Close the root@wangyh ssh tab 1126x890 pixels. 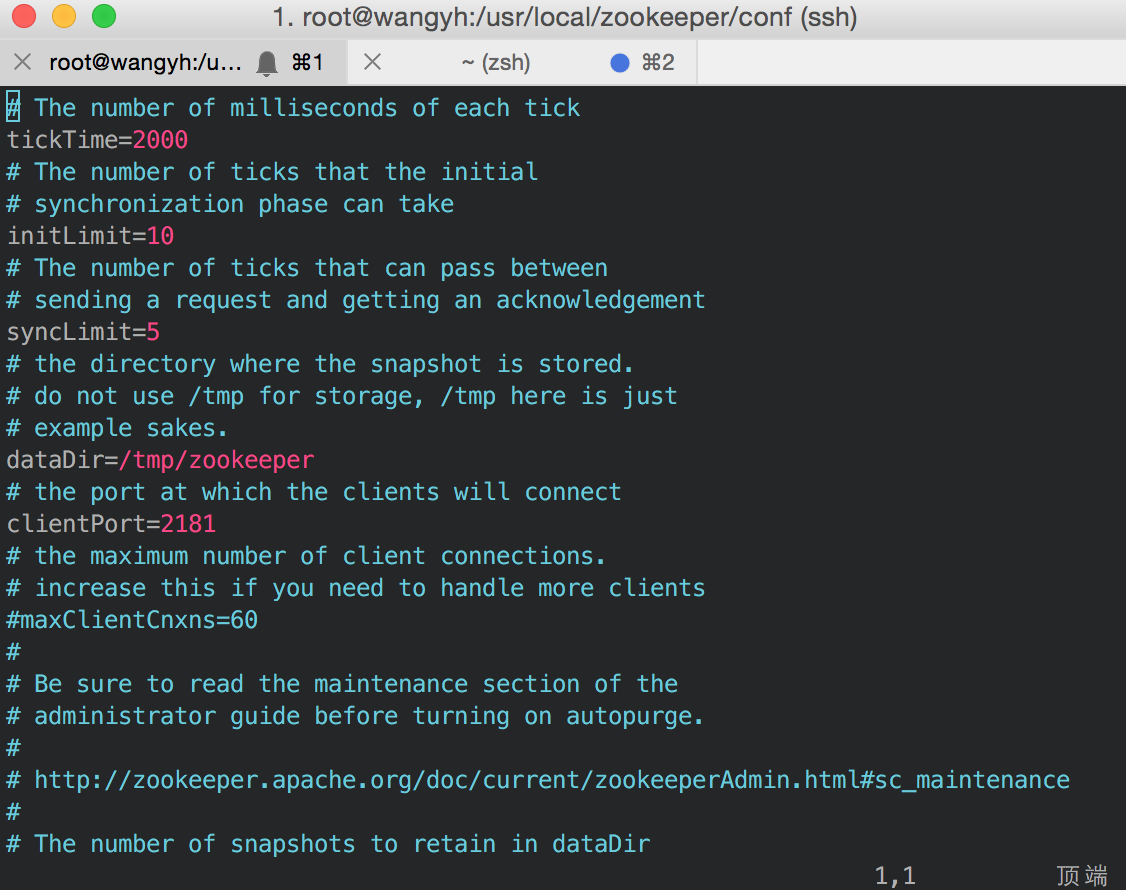pyautogui.click(x=22, y=63)
